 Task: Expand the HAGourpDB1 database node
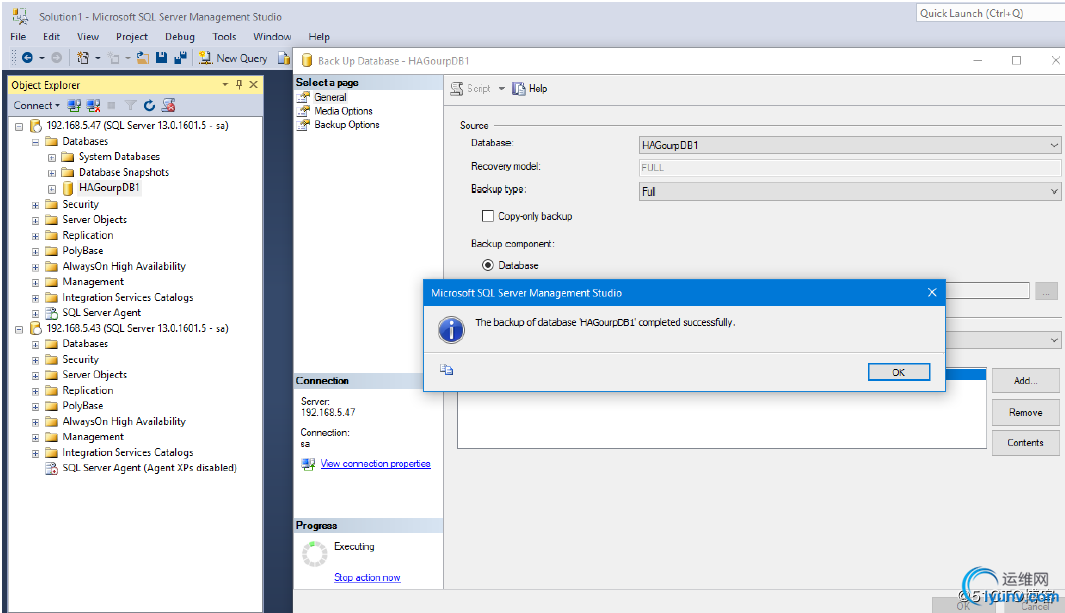[x=52, y=189]
